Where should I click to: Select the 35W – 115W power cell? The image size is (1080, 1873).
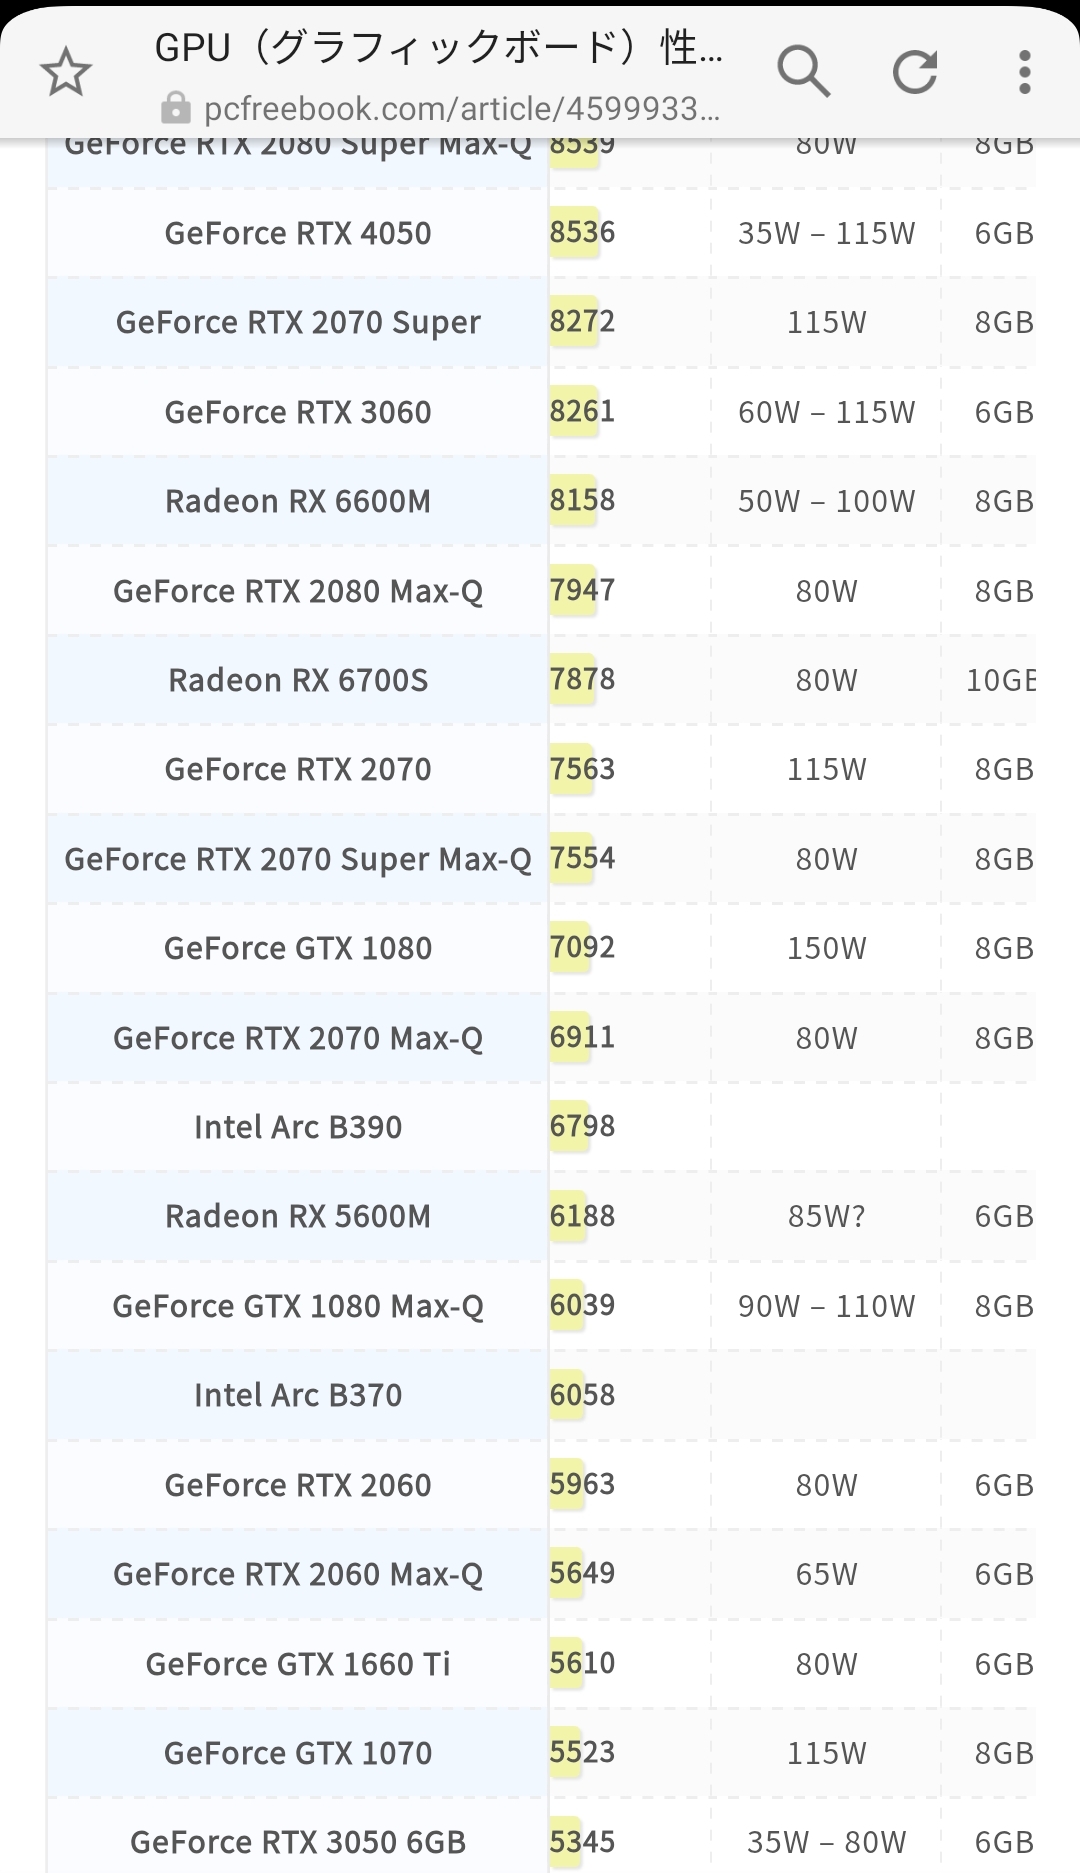(x=826, y=233)
